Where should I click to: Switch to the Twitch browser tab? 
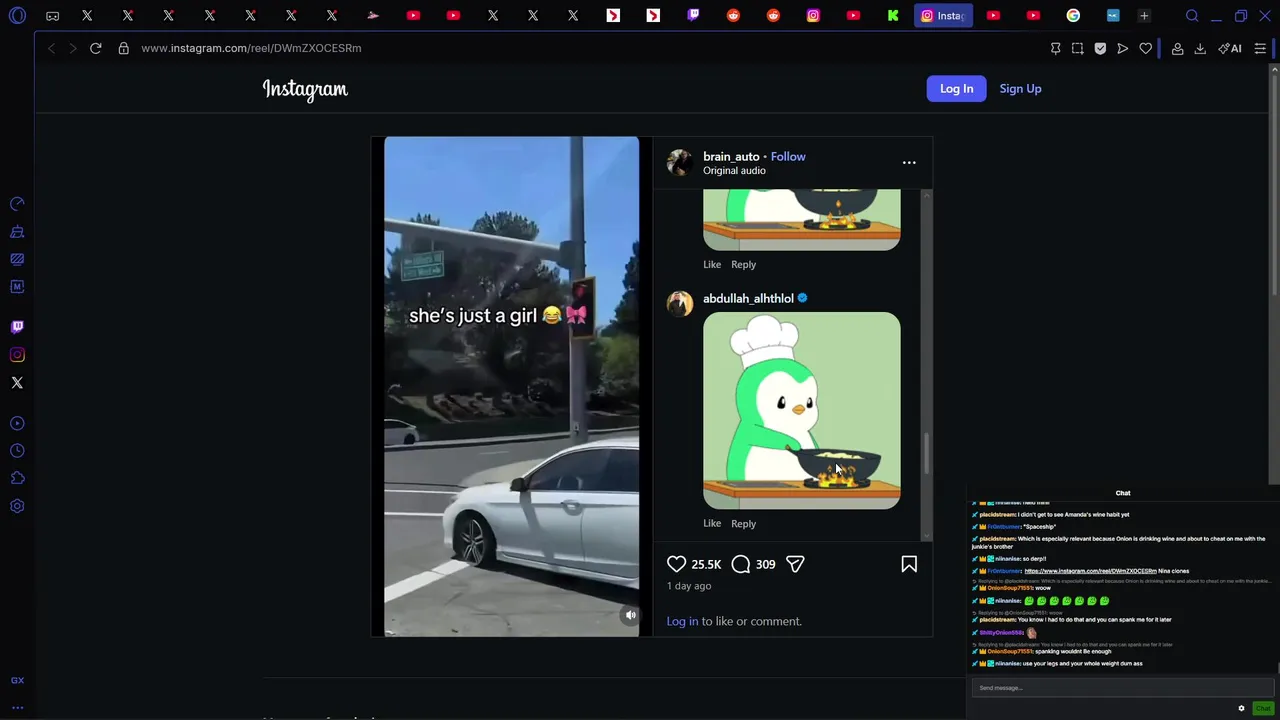[x=693, y=16]
